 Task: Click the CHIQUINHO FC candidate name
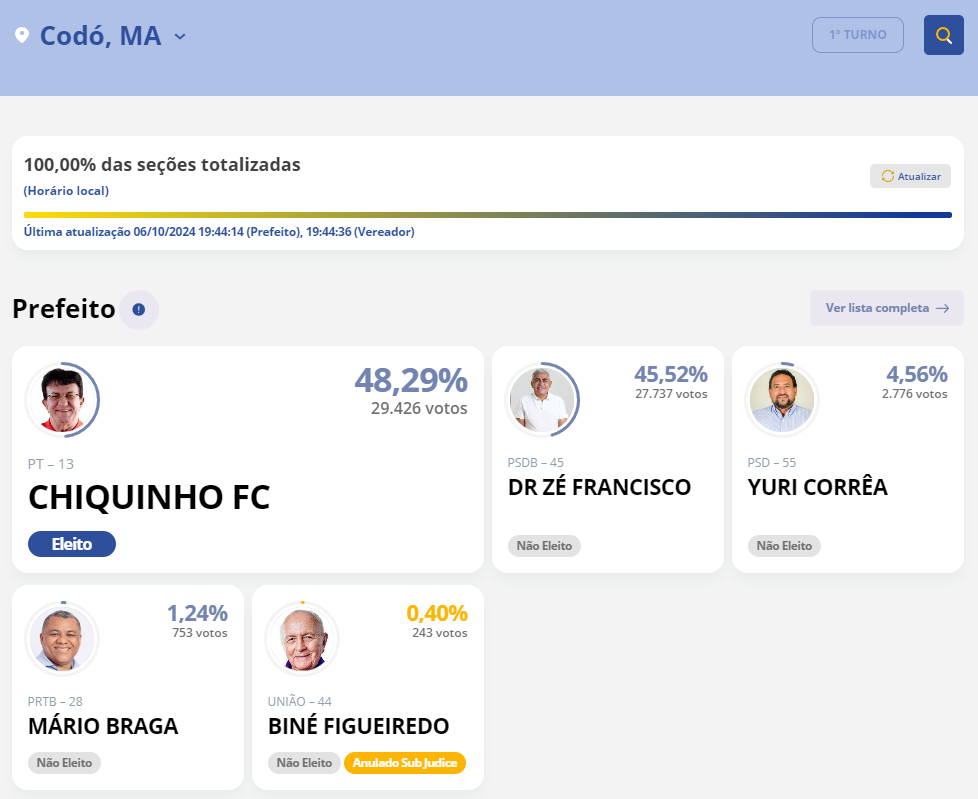(149, 497)
